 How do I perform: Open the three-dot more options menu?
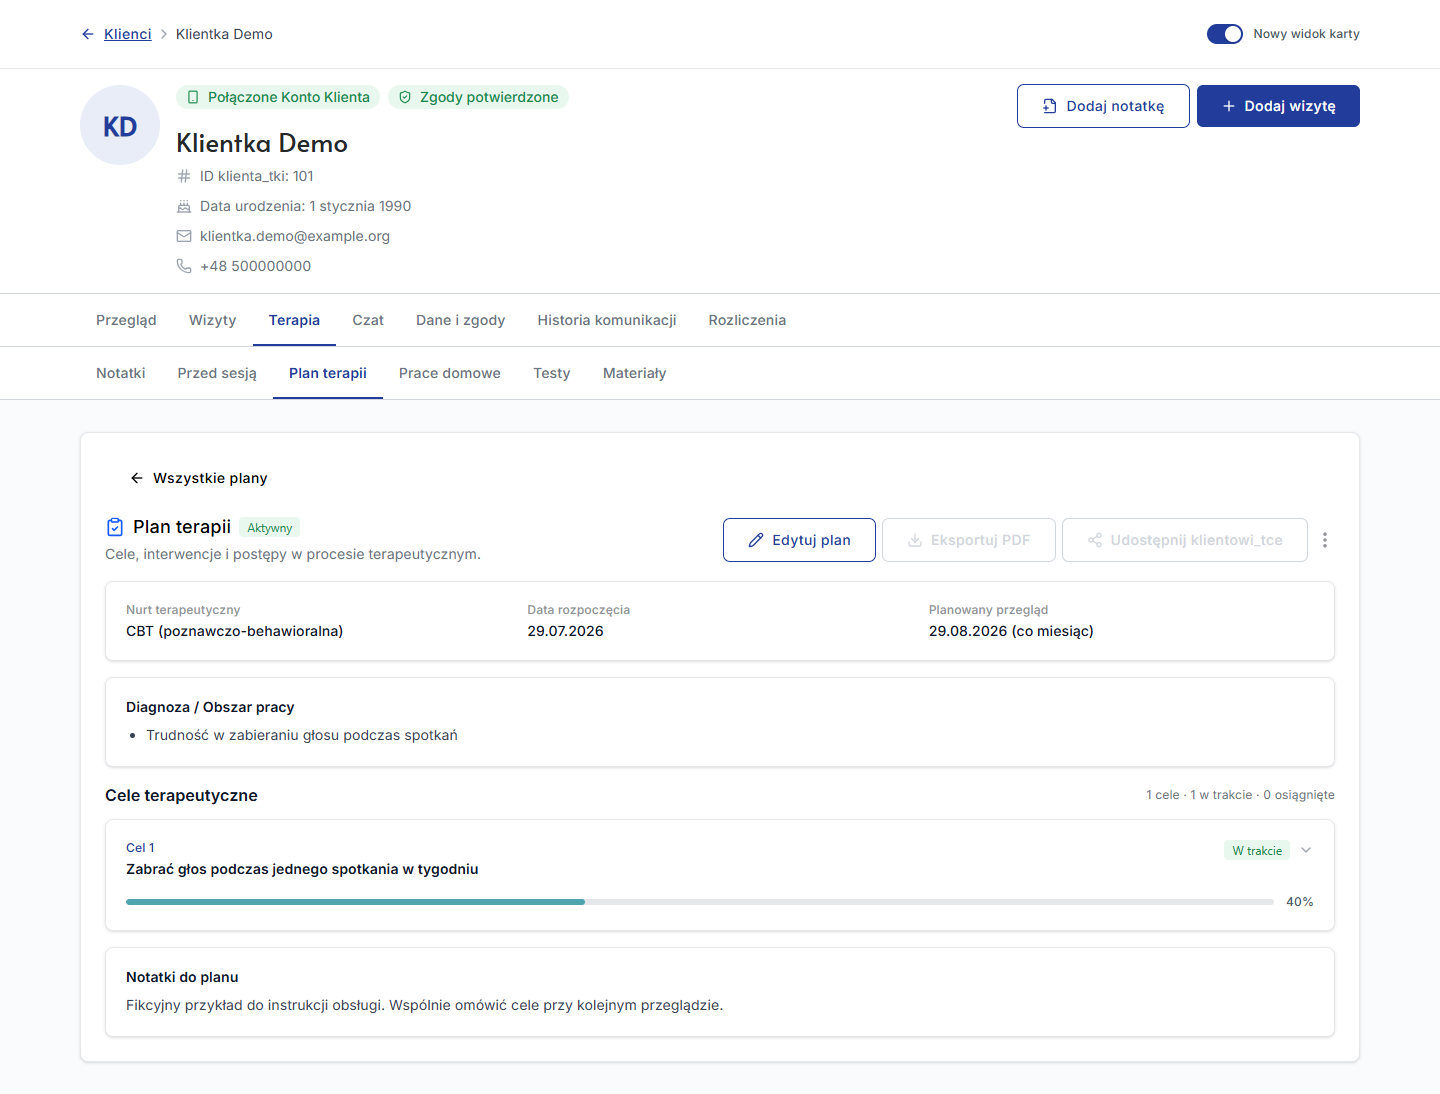[x=1325, y=540]
